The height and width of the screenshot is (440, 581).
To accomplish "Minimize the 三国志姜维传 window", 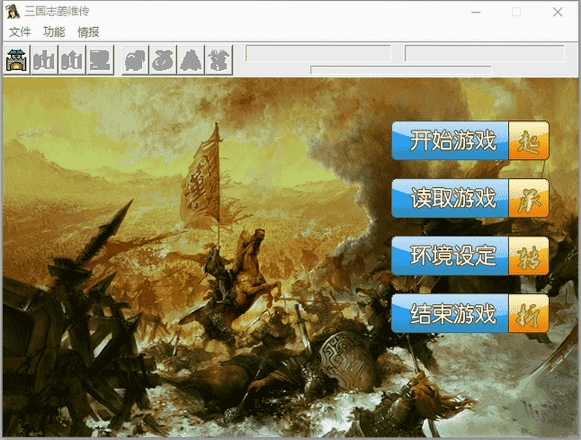I will [x=476, y=12].
